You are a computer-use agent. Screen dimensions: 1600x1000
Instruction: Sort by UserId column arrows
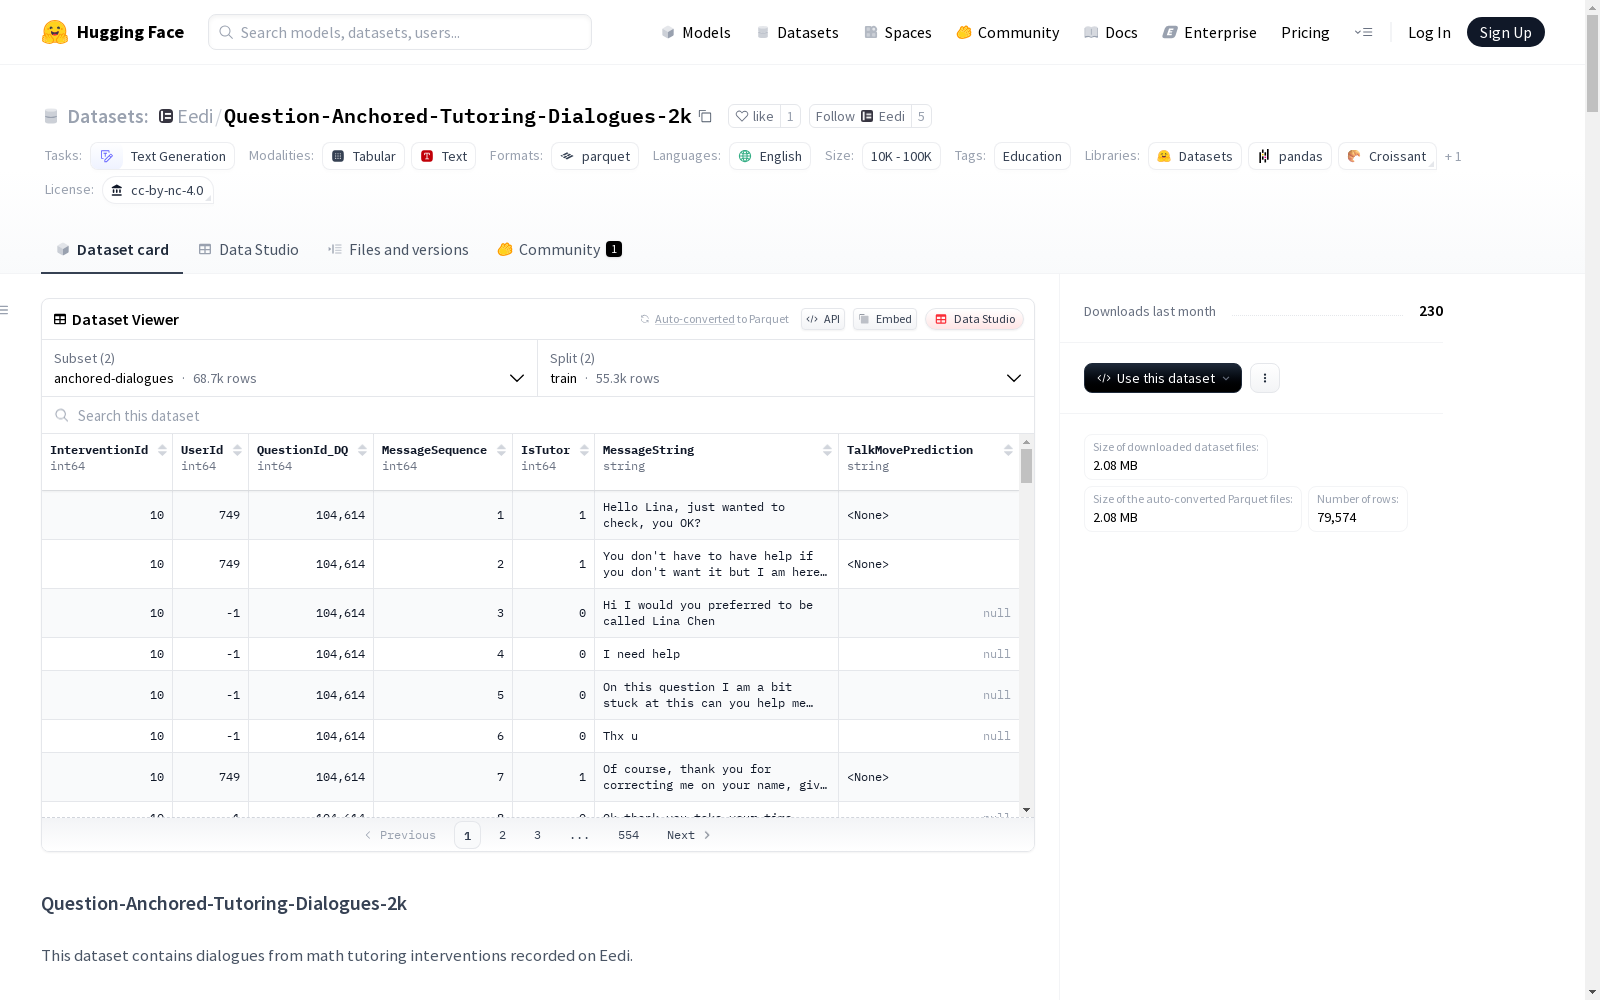click(x=237, y=450)
